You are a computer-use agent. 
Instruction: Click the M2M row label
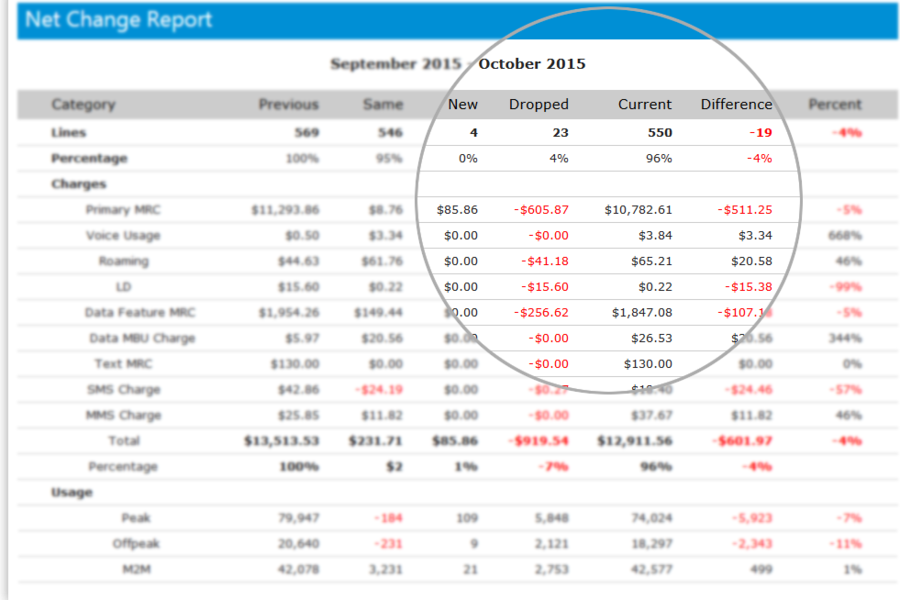(x=137, y=570)
